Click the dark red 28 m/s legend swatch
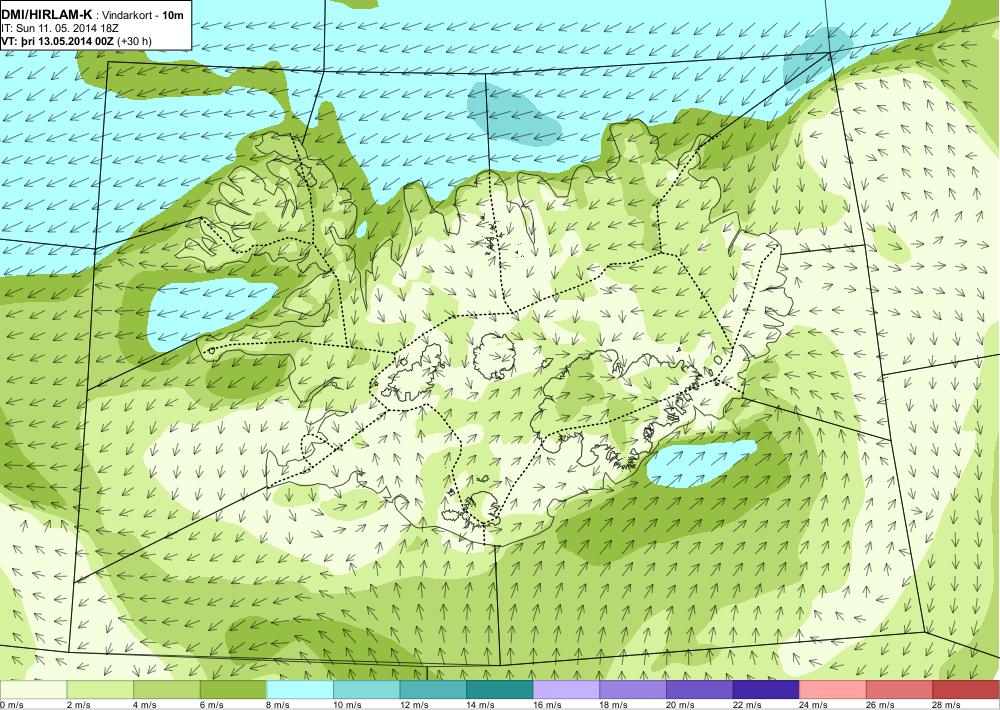Screen dimensions: 1000x710 click(966, 690)
